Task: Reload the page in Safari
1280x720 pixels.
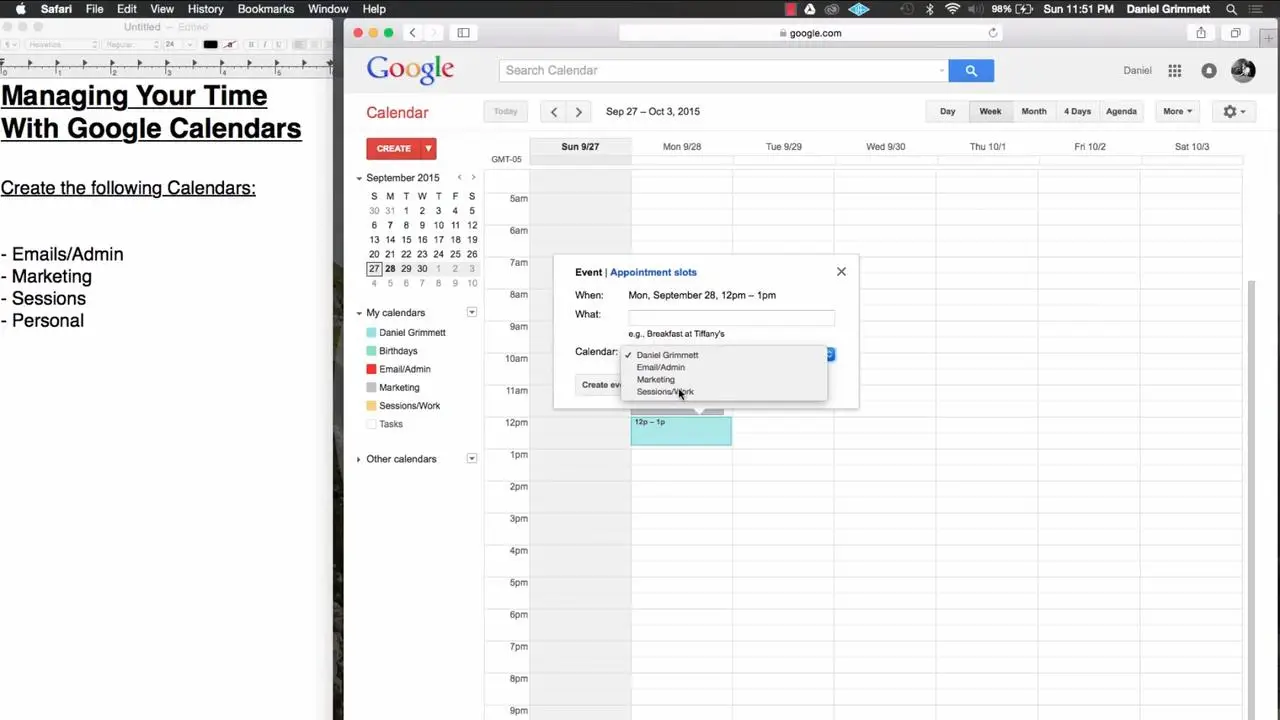Action: click(992, 33)
